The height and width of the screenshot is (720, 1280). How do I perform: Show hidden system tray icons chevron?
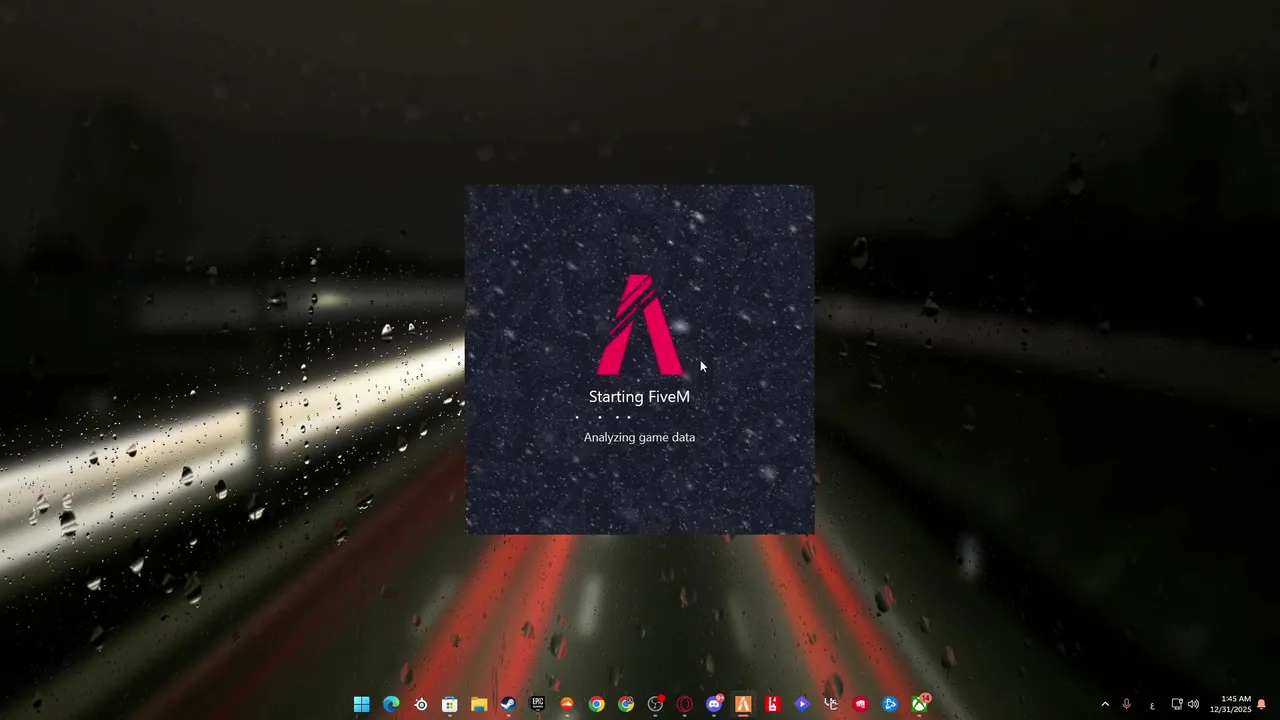[1105, 704]
